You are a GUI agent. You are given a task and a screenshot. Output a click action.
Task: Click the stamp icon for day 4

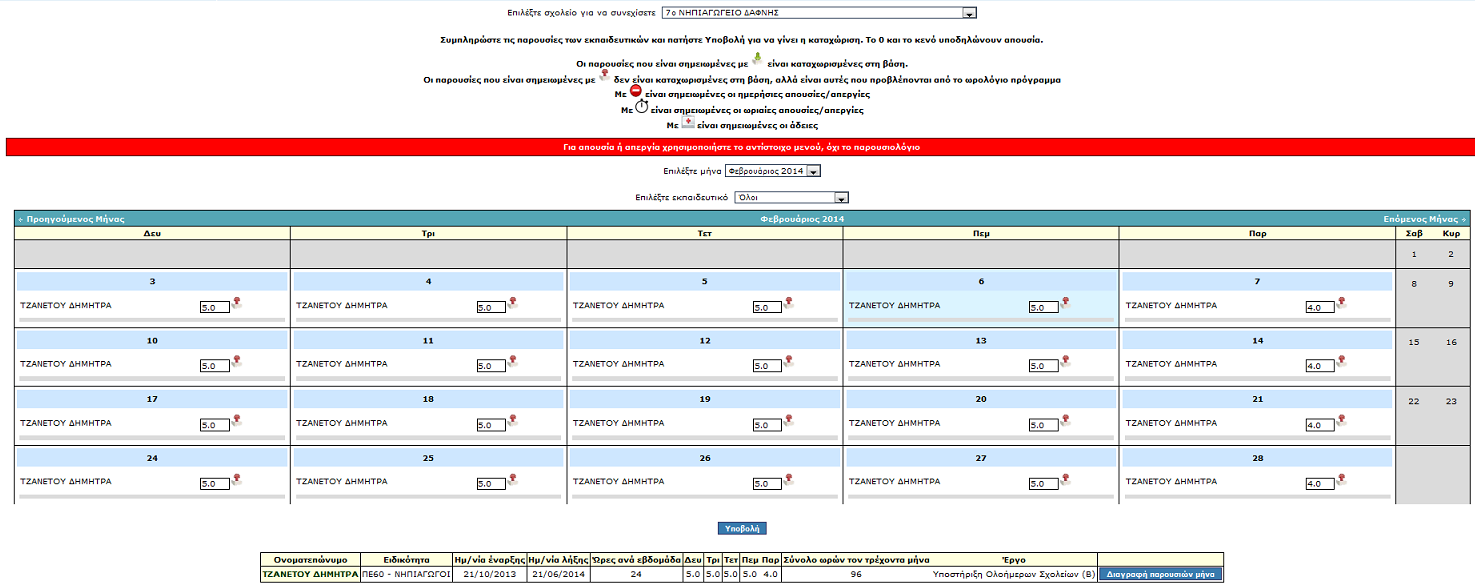click(514, 303)
